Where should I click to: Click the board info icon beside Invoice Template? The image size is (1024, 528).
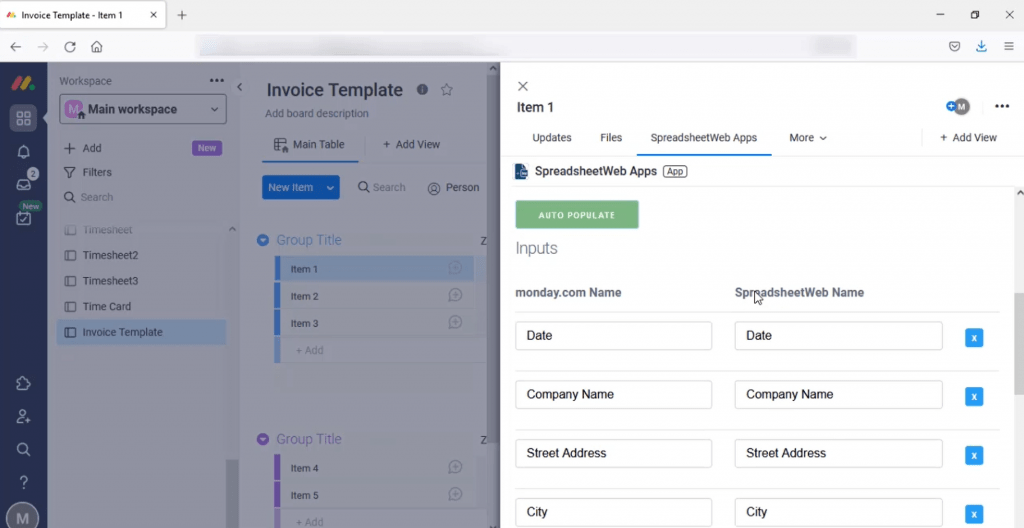pos(423,90)
